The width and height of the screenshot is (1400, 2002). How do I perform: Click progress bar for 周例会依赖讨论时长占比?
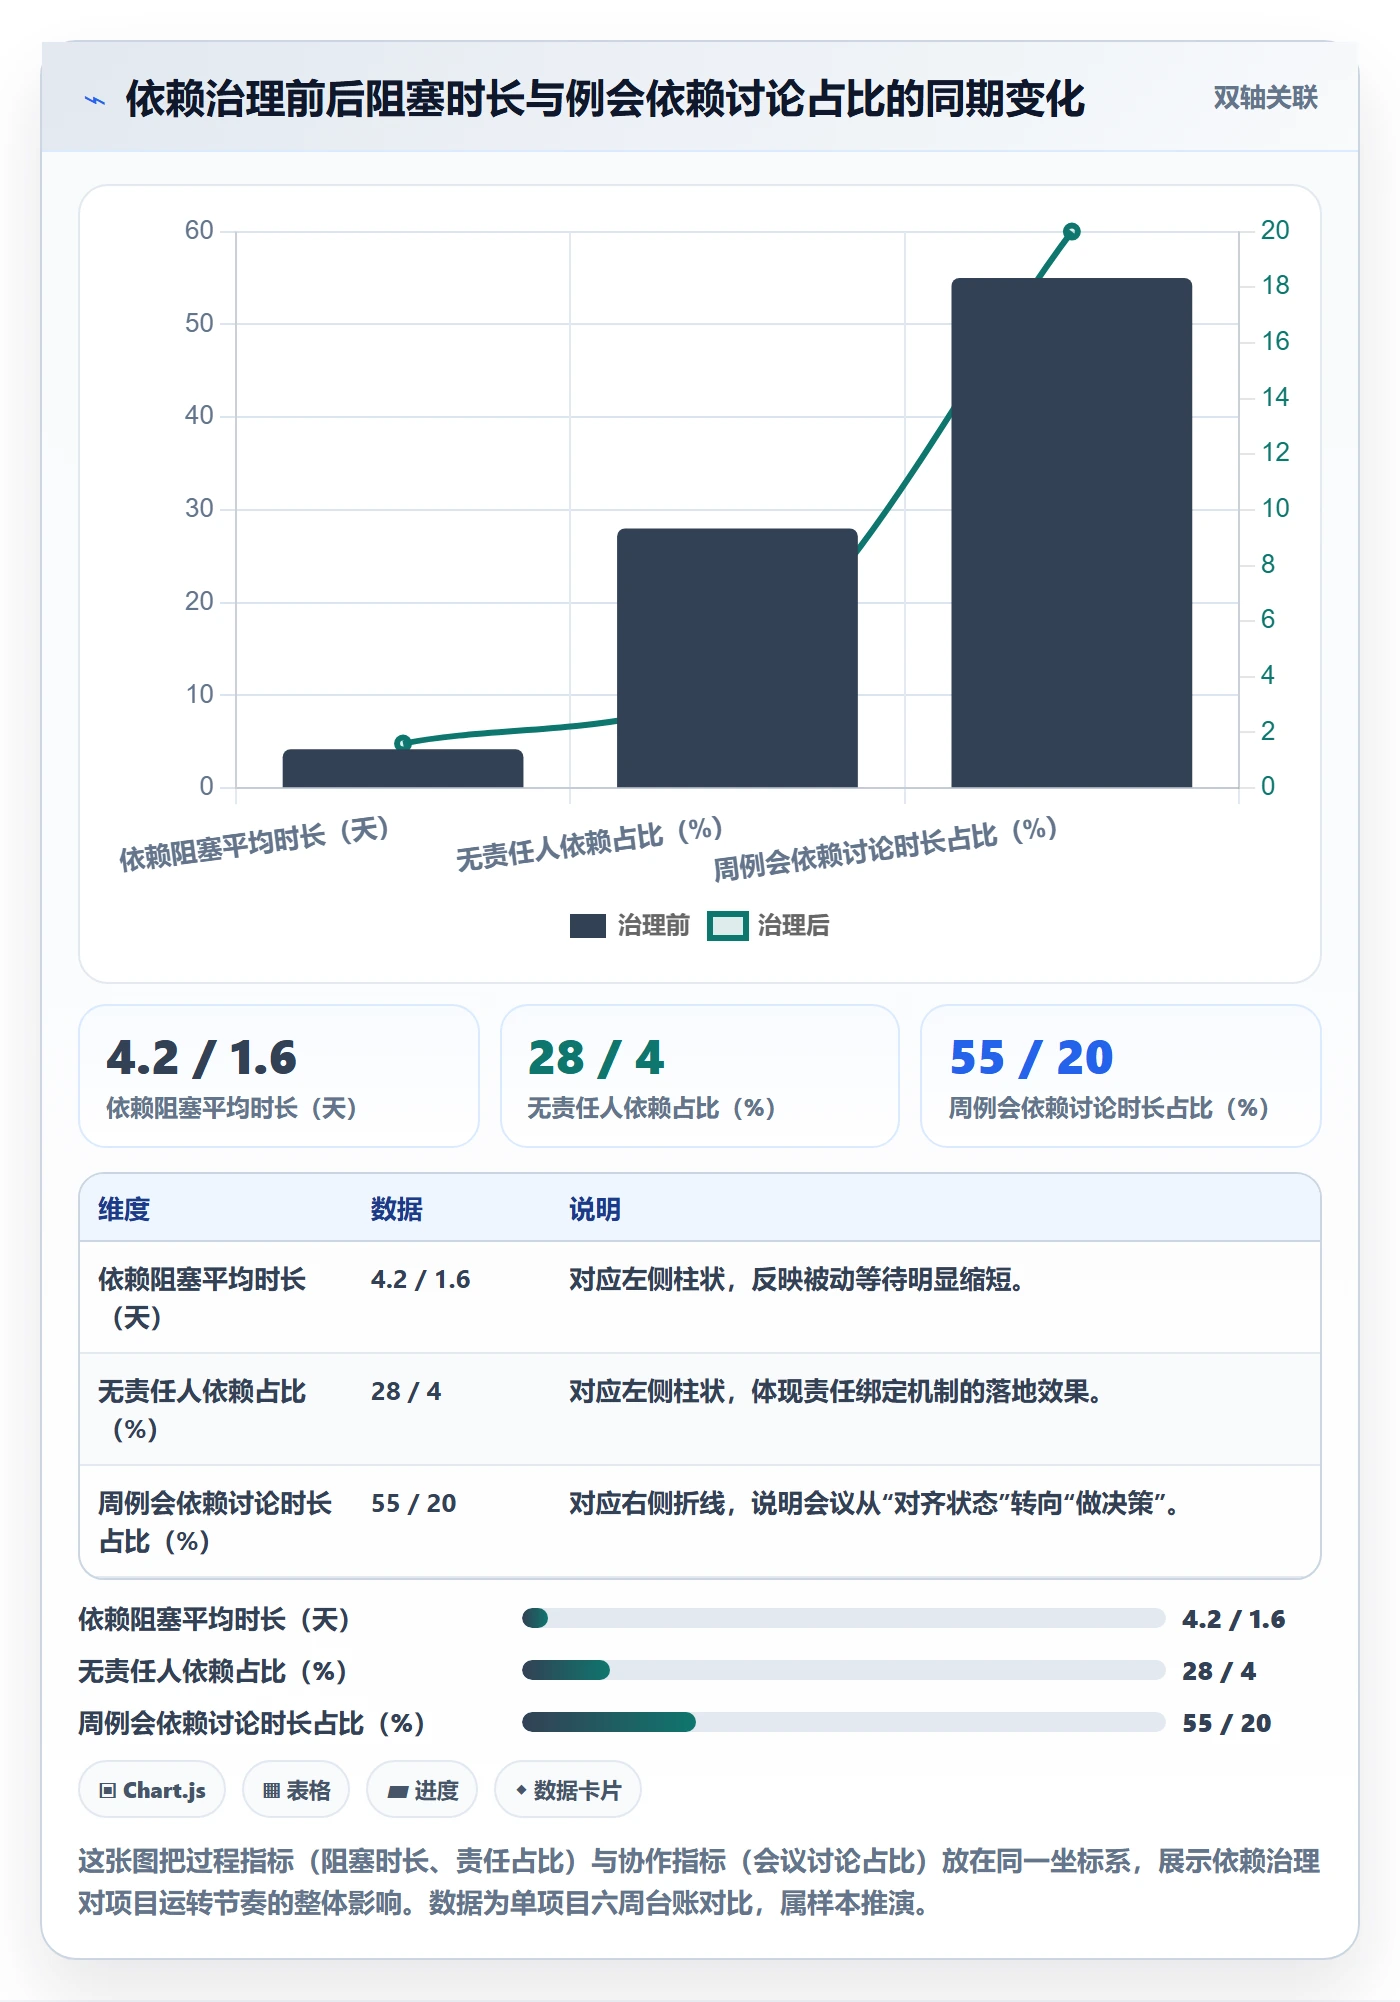point(844,1722)
